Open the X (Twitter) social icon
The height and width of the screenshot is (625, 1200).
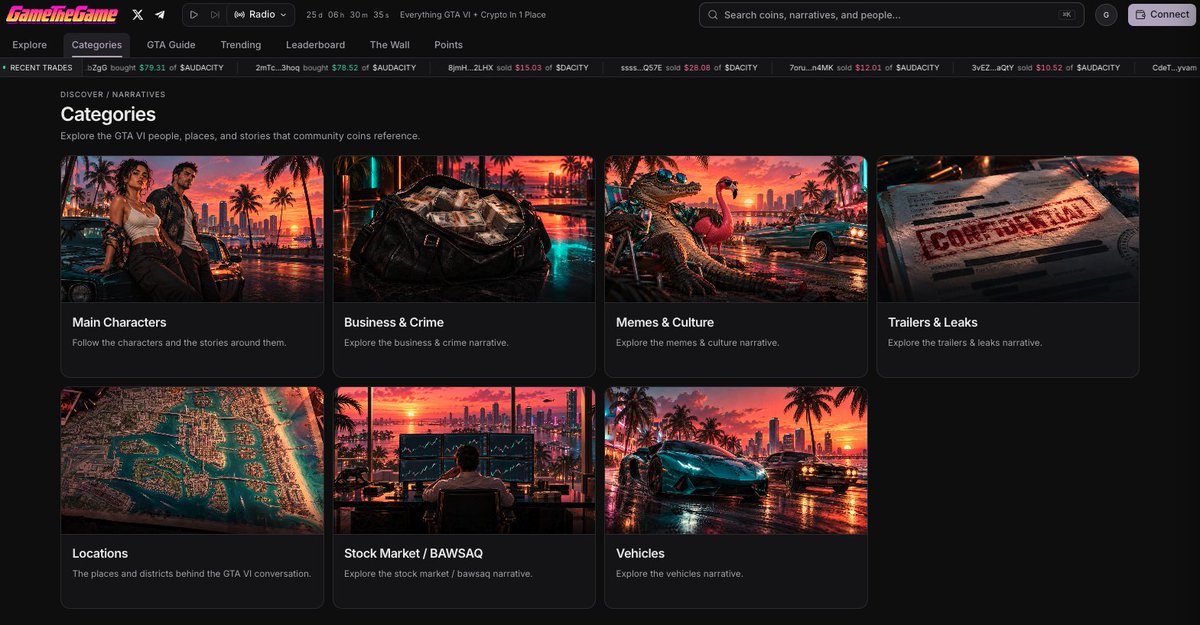point(137,15)
